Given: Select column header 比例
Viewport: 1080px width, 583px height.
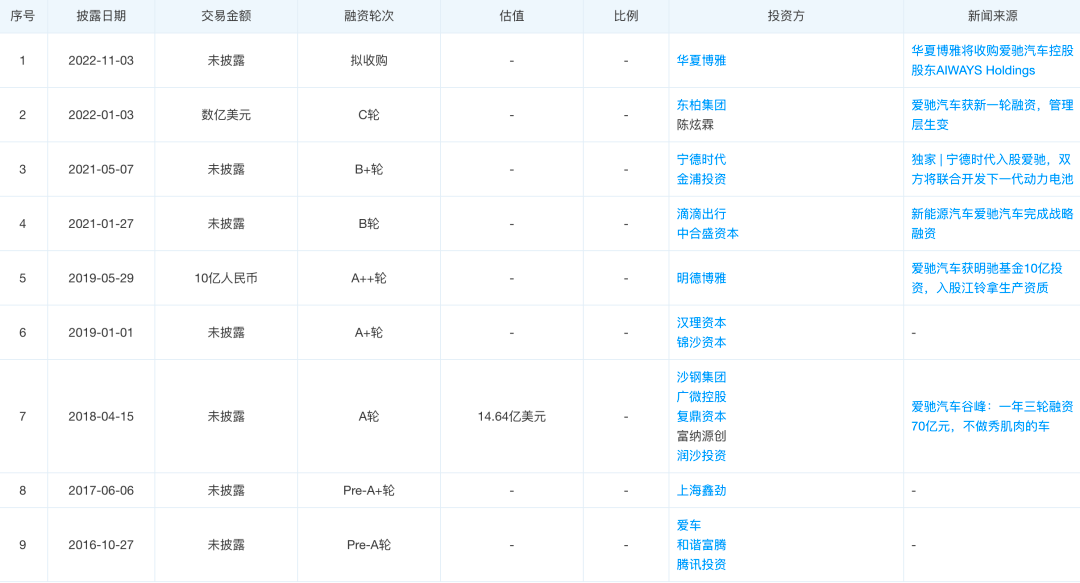Looking at the screenshot, I should (626, 16).
